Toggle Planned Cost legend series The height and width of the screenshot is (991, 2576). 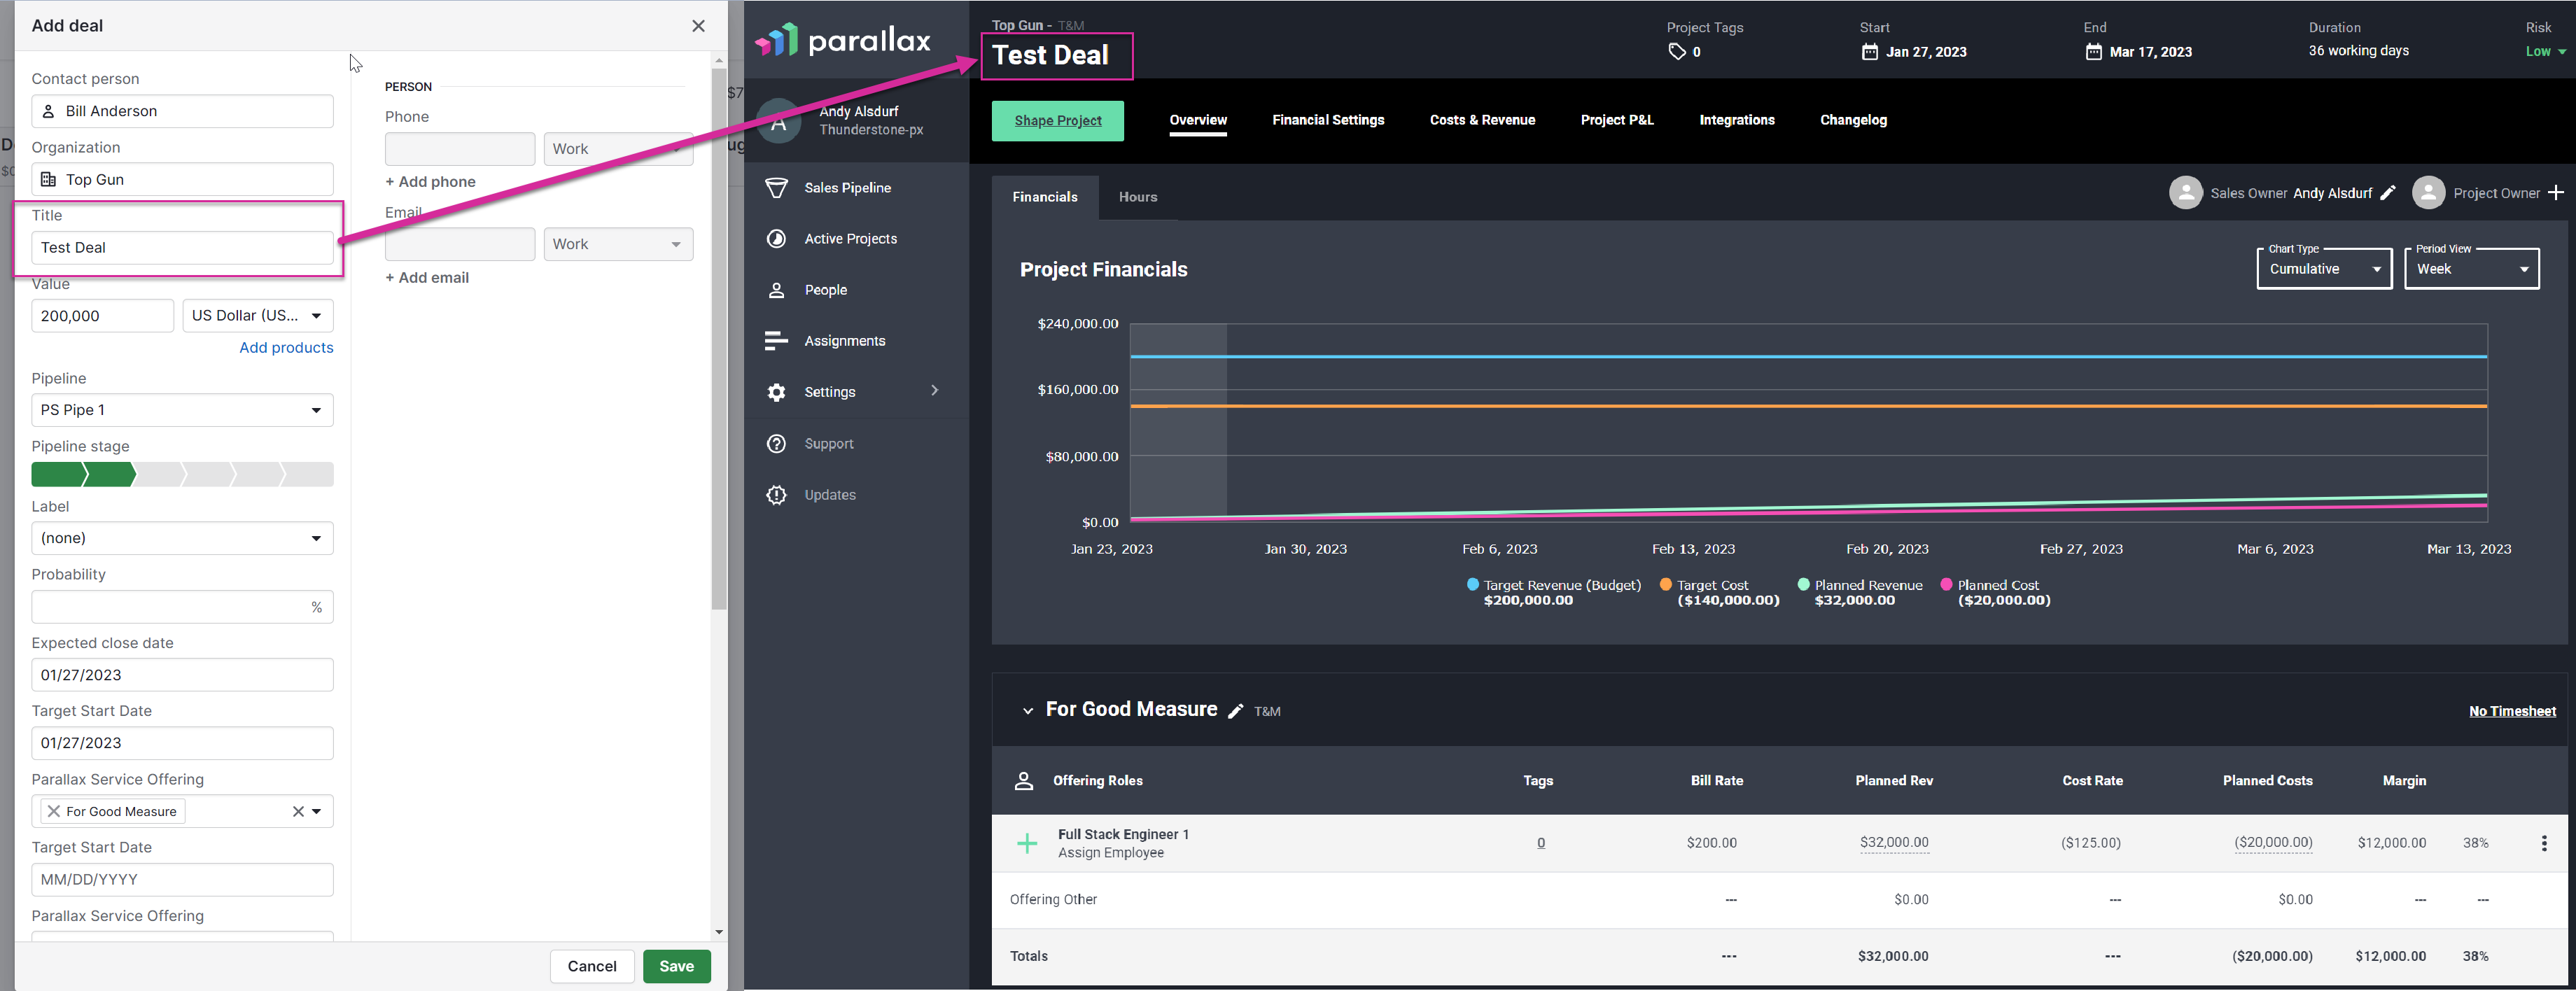point(1994,592)
